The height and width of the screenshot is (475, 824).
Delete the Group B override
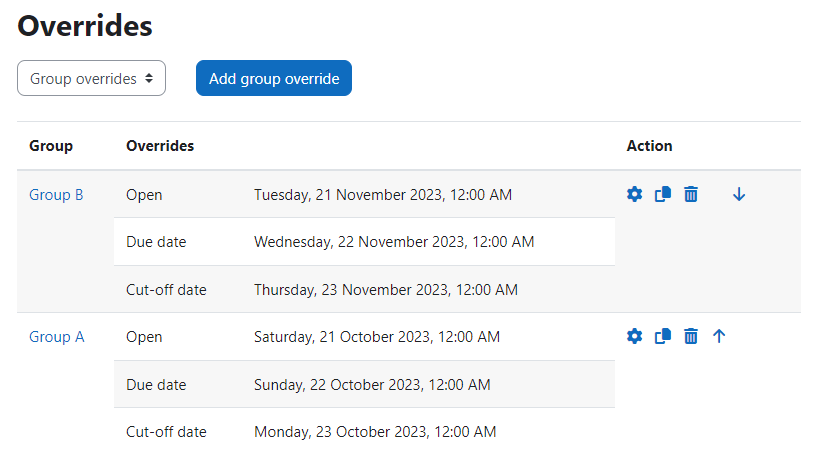point(691,194)
